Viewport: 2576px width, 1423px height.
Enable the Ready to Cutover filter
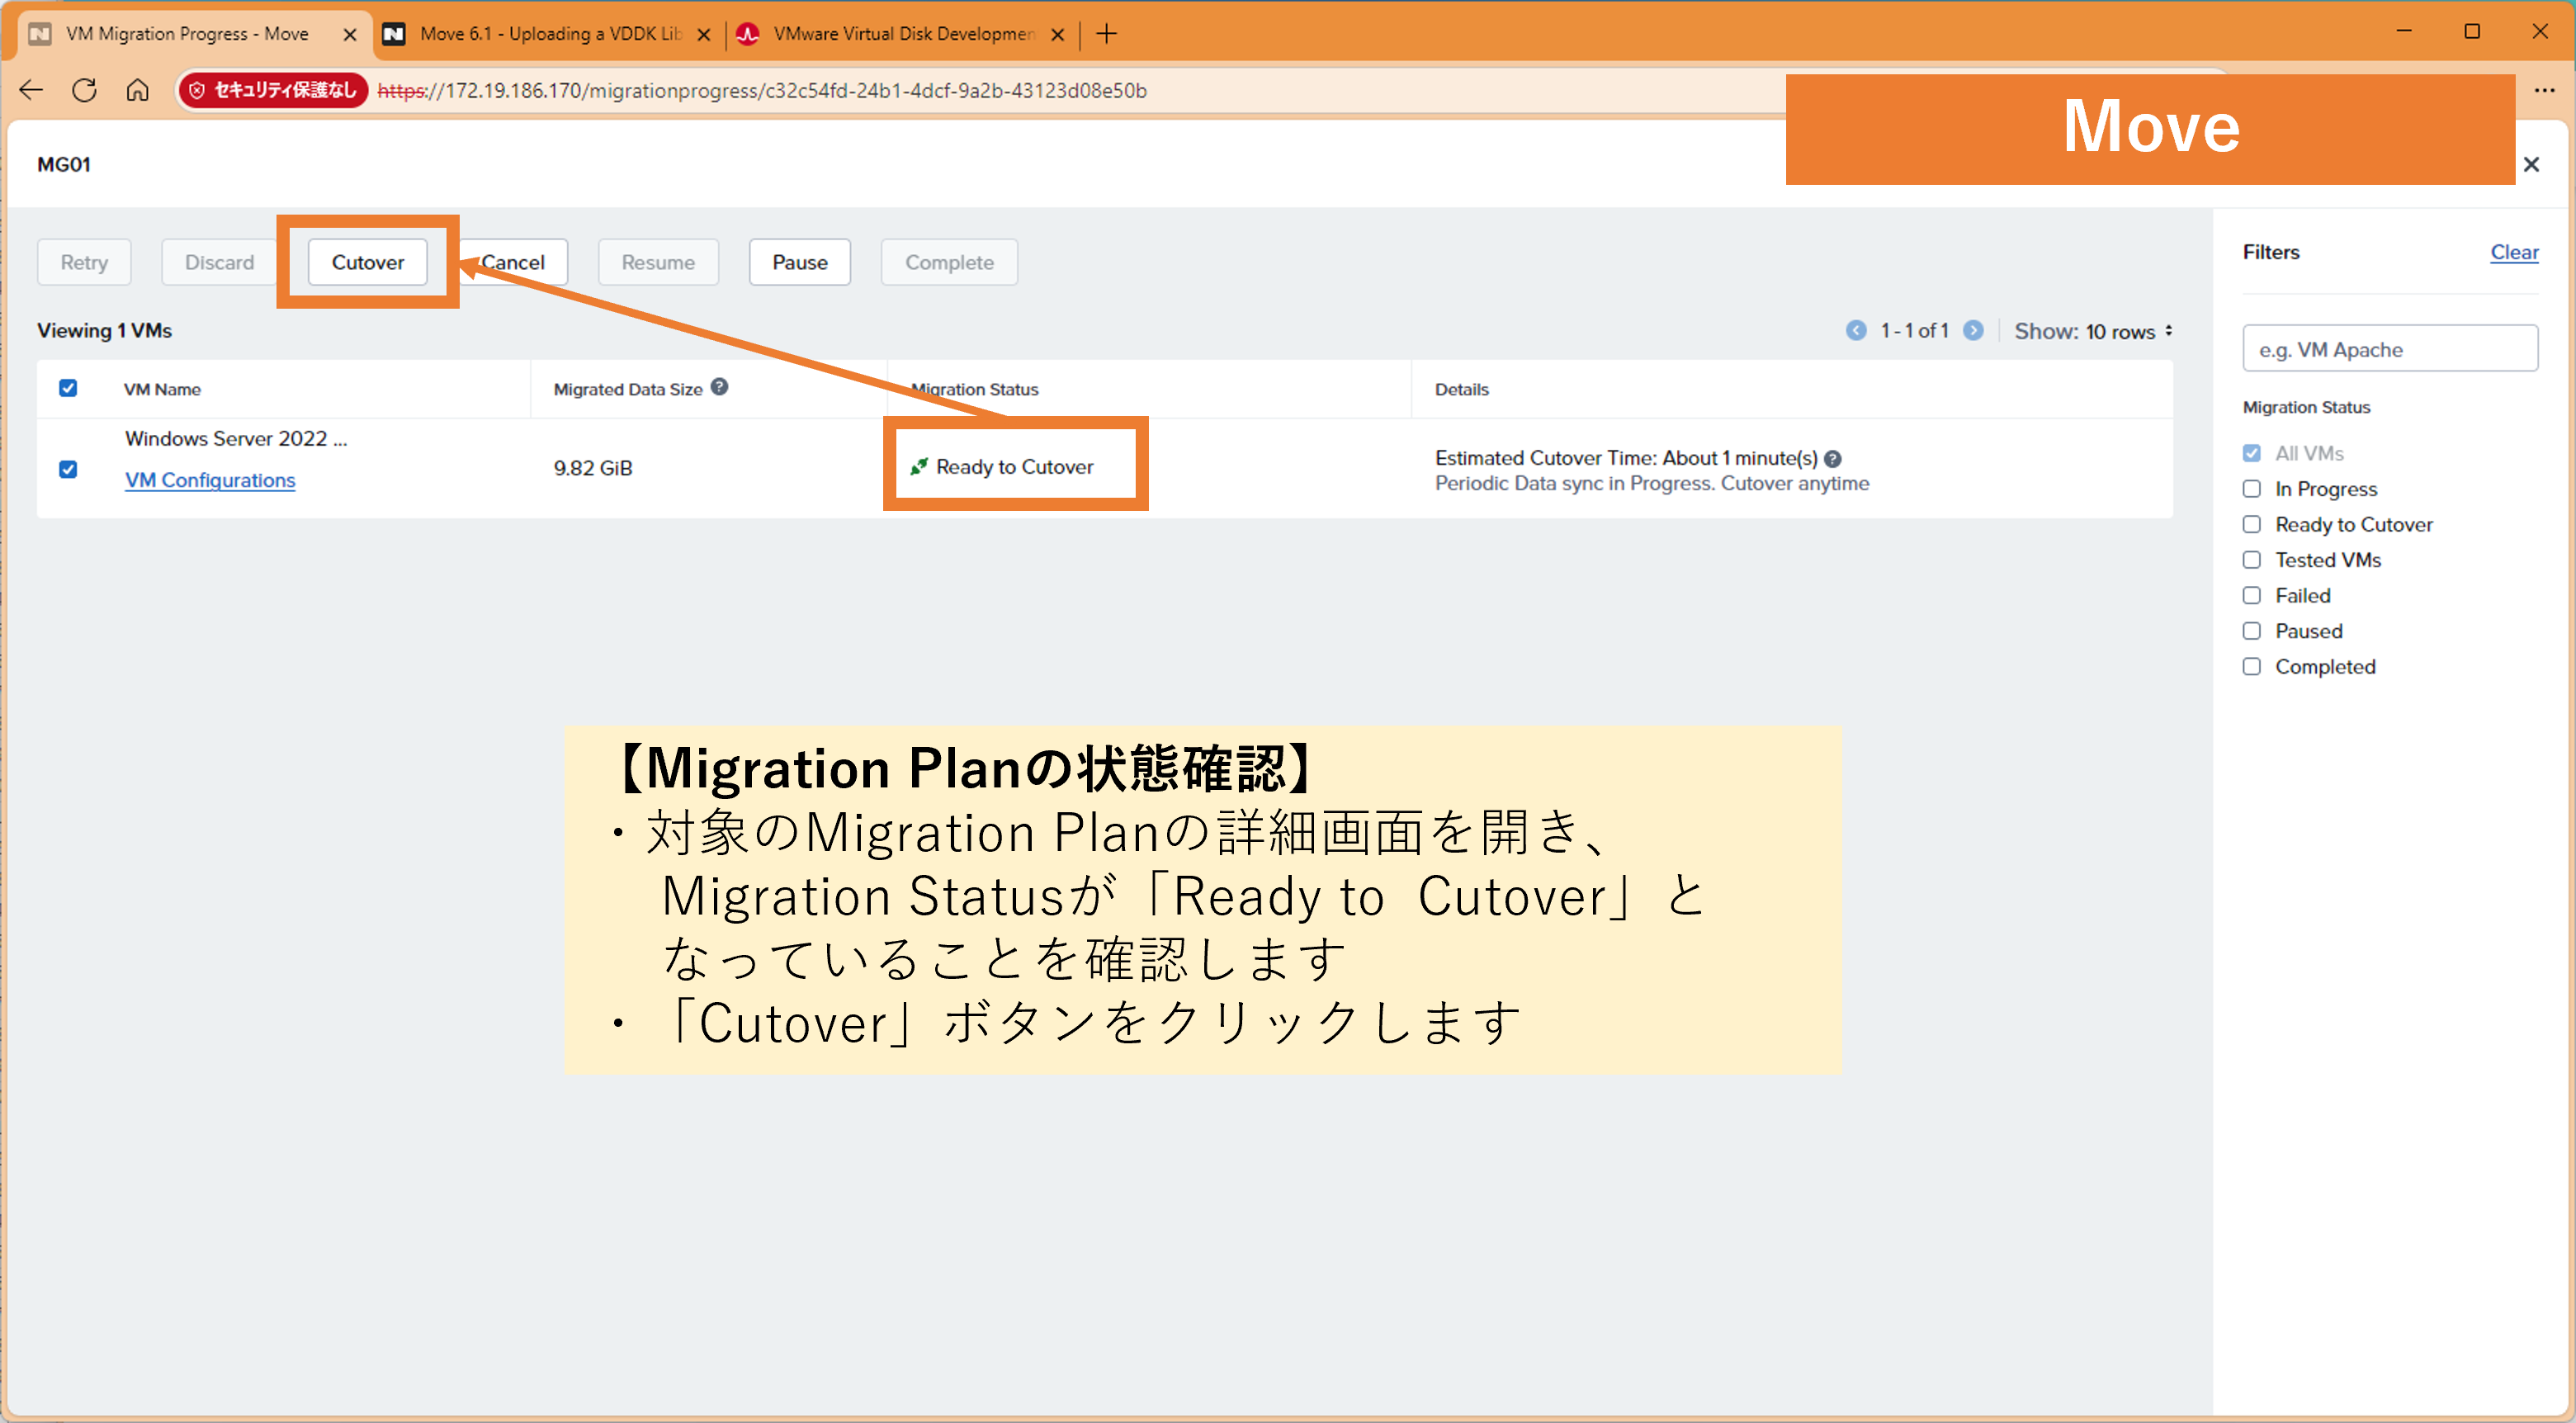(2251, 524)
